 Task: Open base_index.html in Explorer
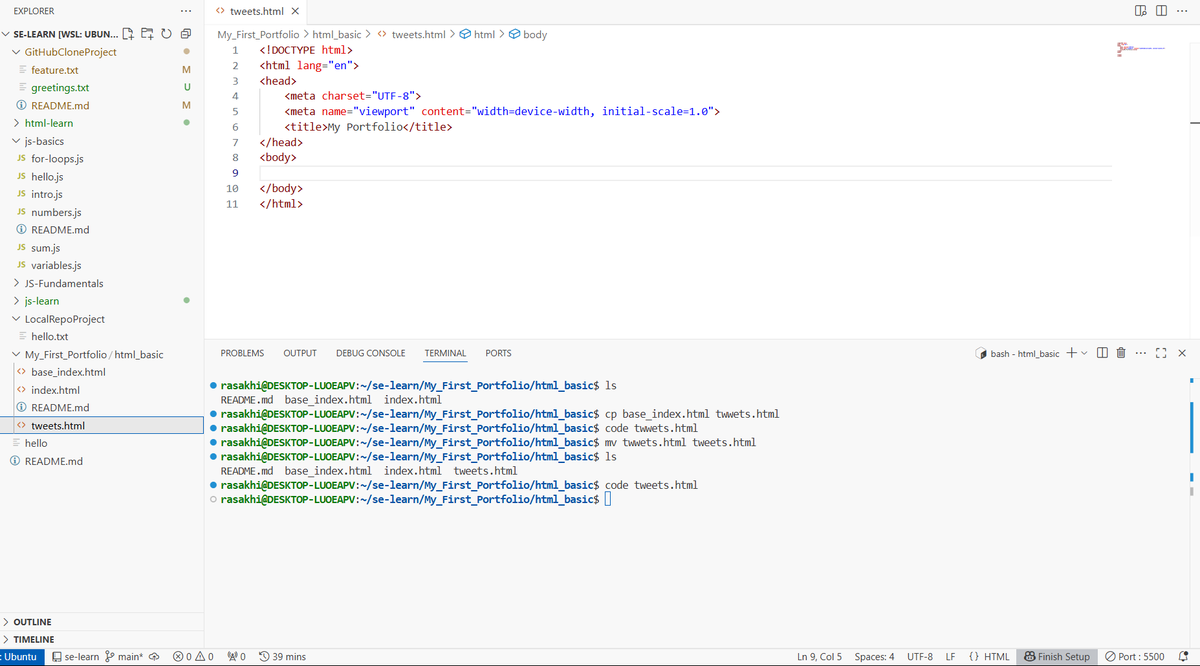[68, 372]
